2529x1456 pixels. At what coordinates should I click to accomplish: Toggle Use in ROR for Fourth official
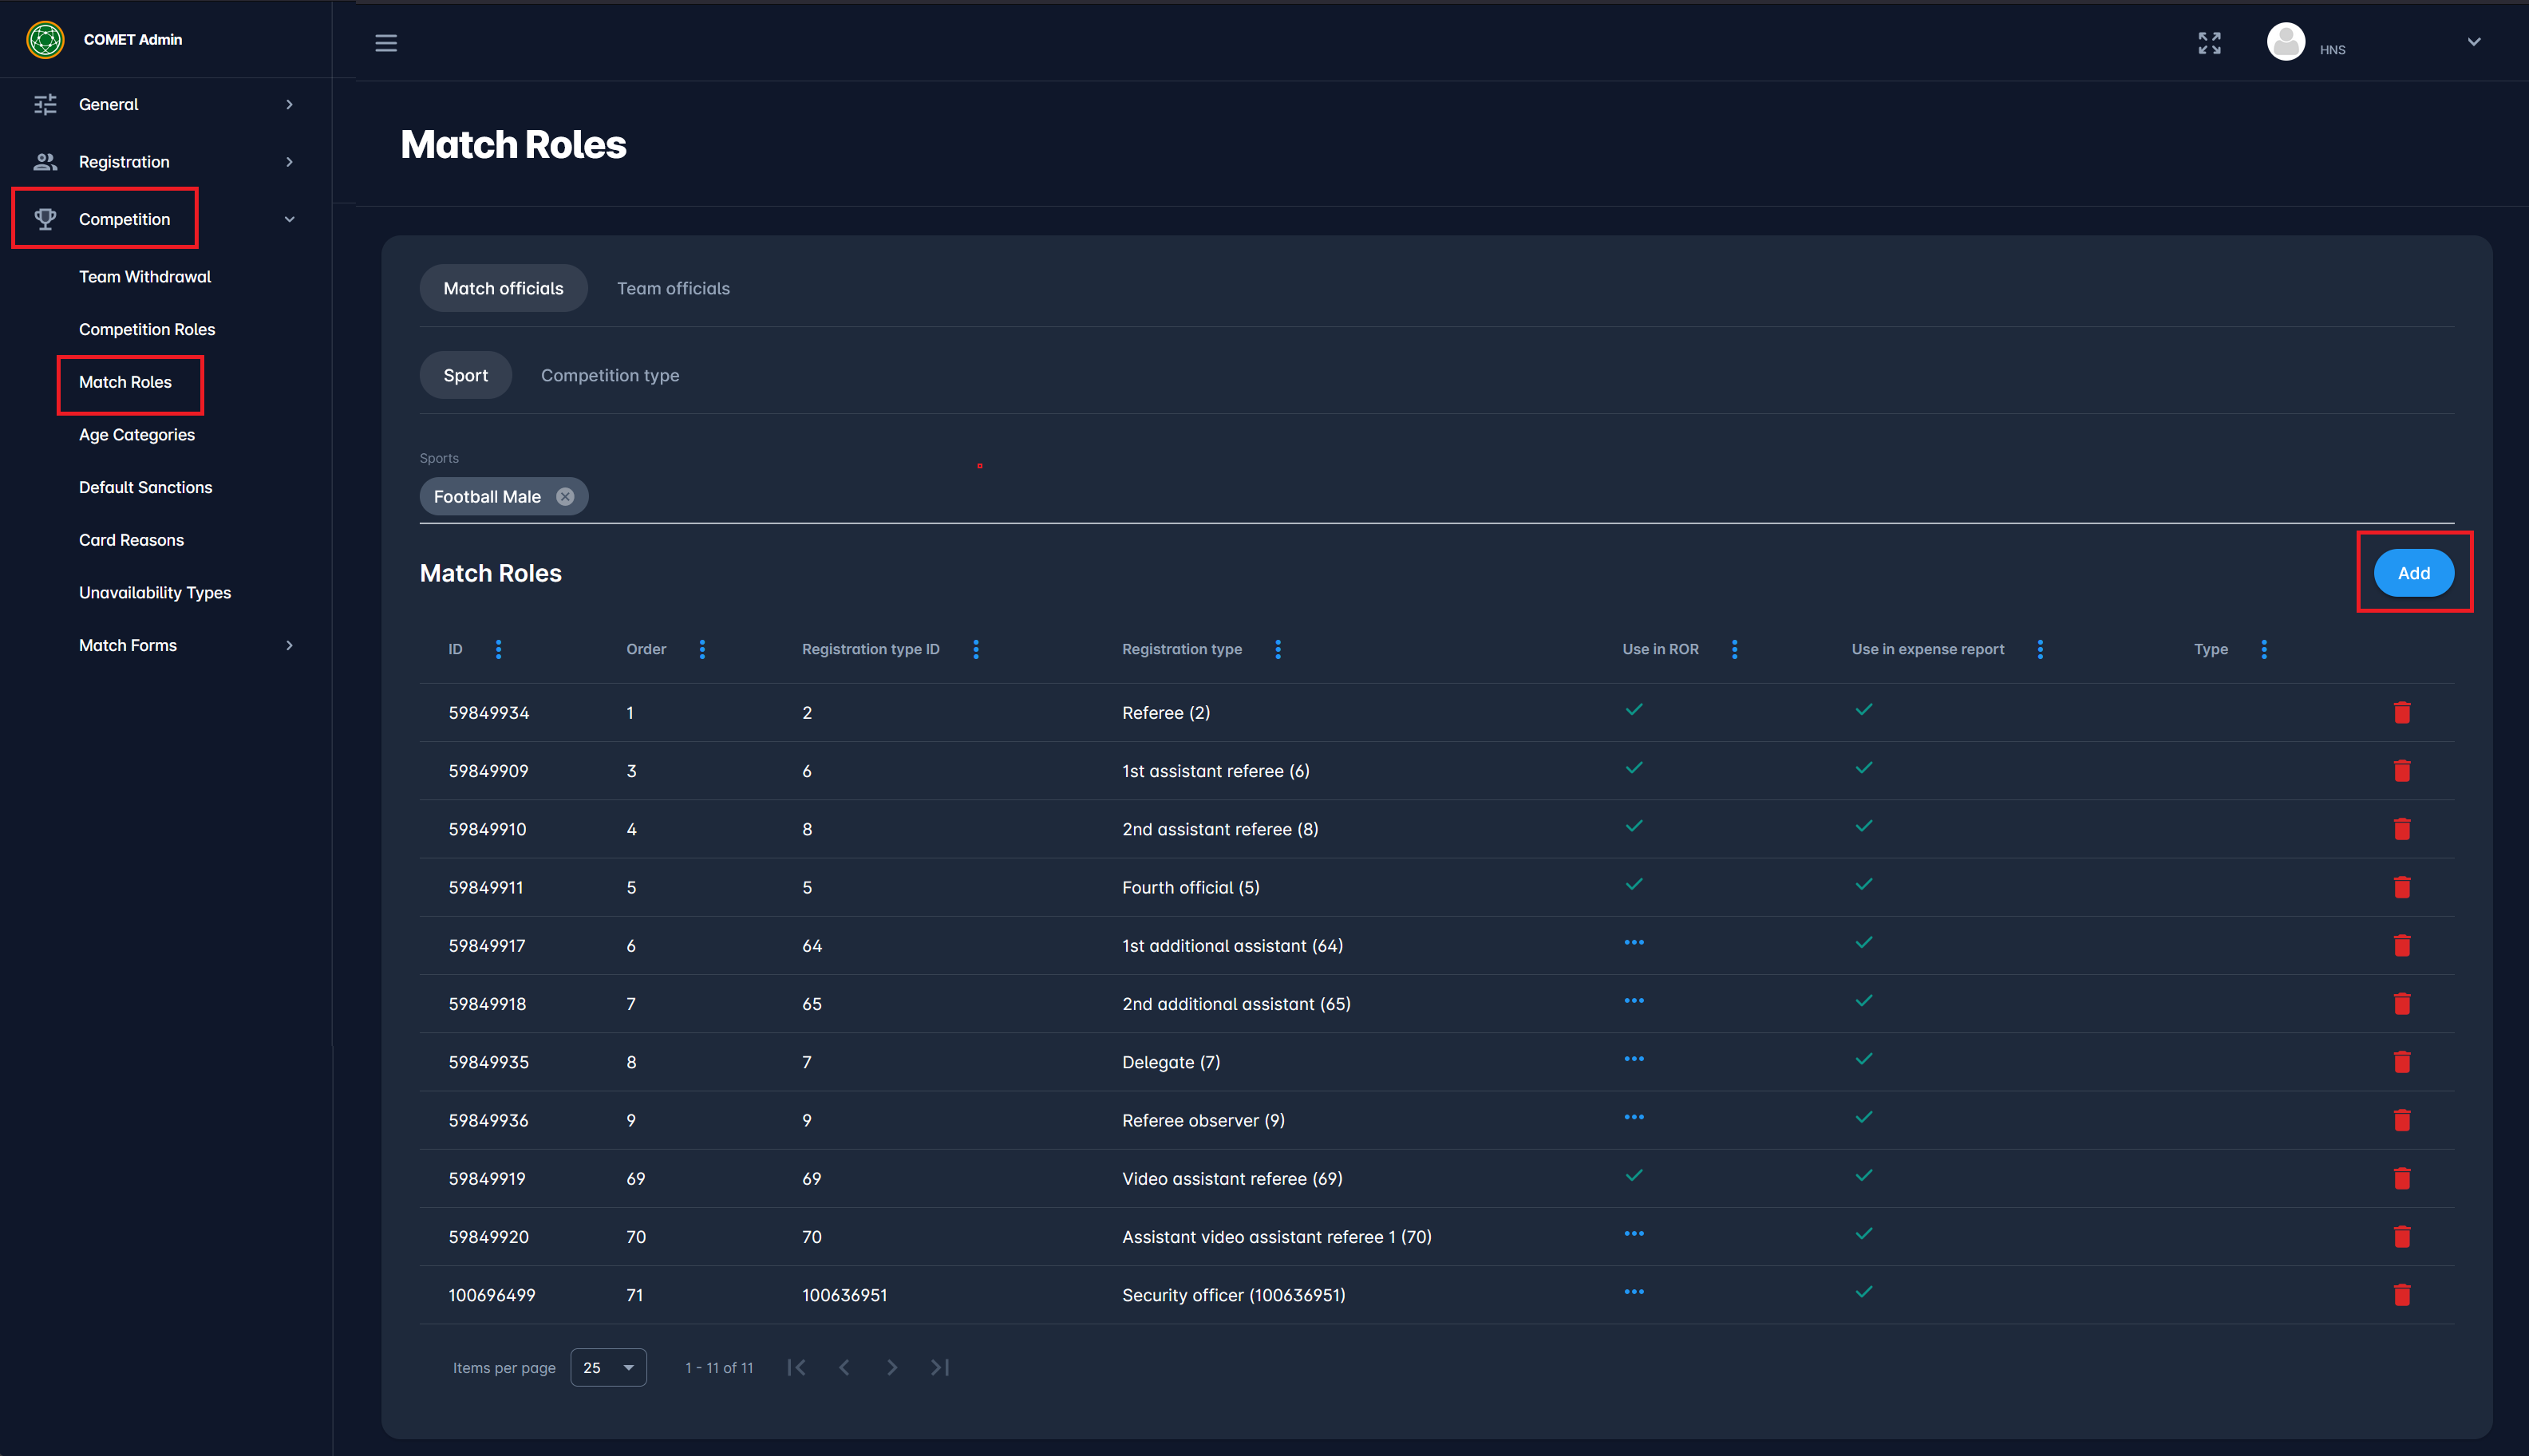tap(1634, 884)
